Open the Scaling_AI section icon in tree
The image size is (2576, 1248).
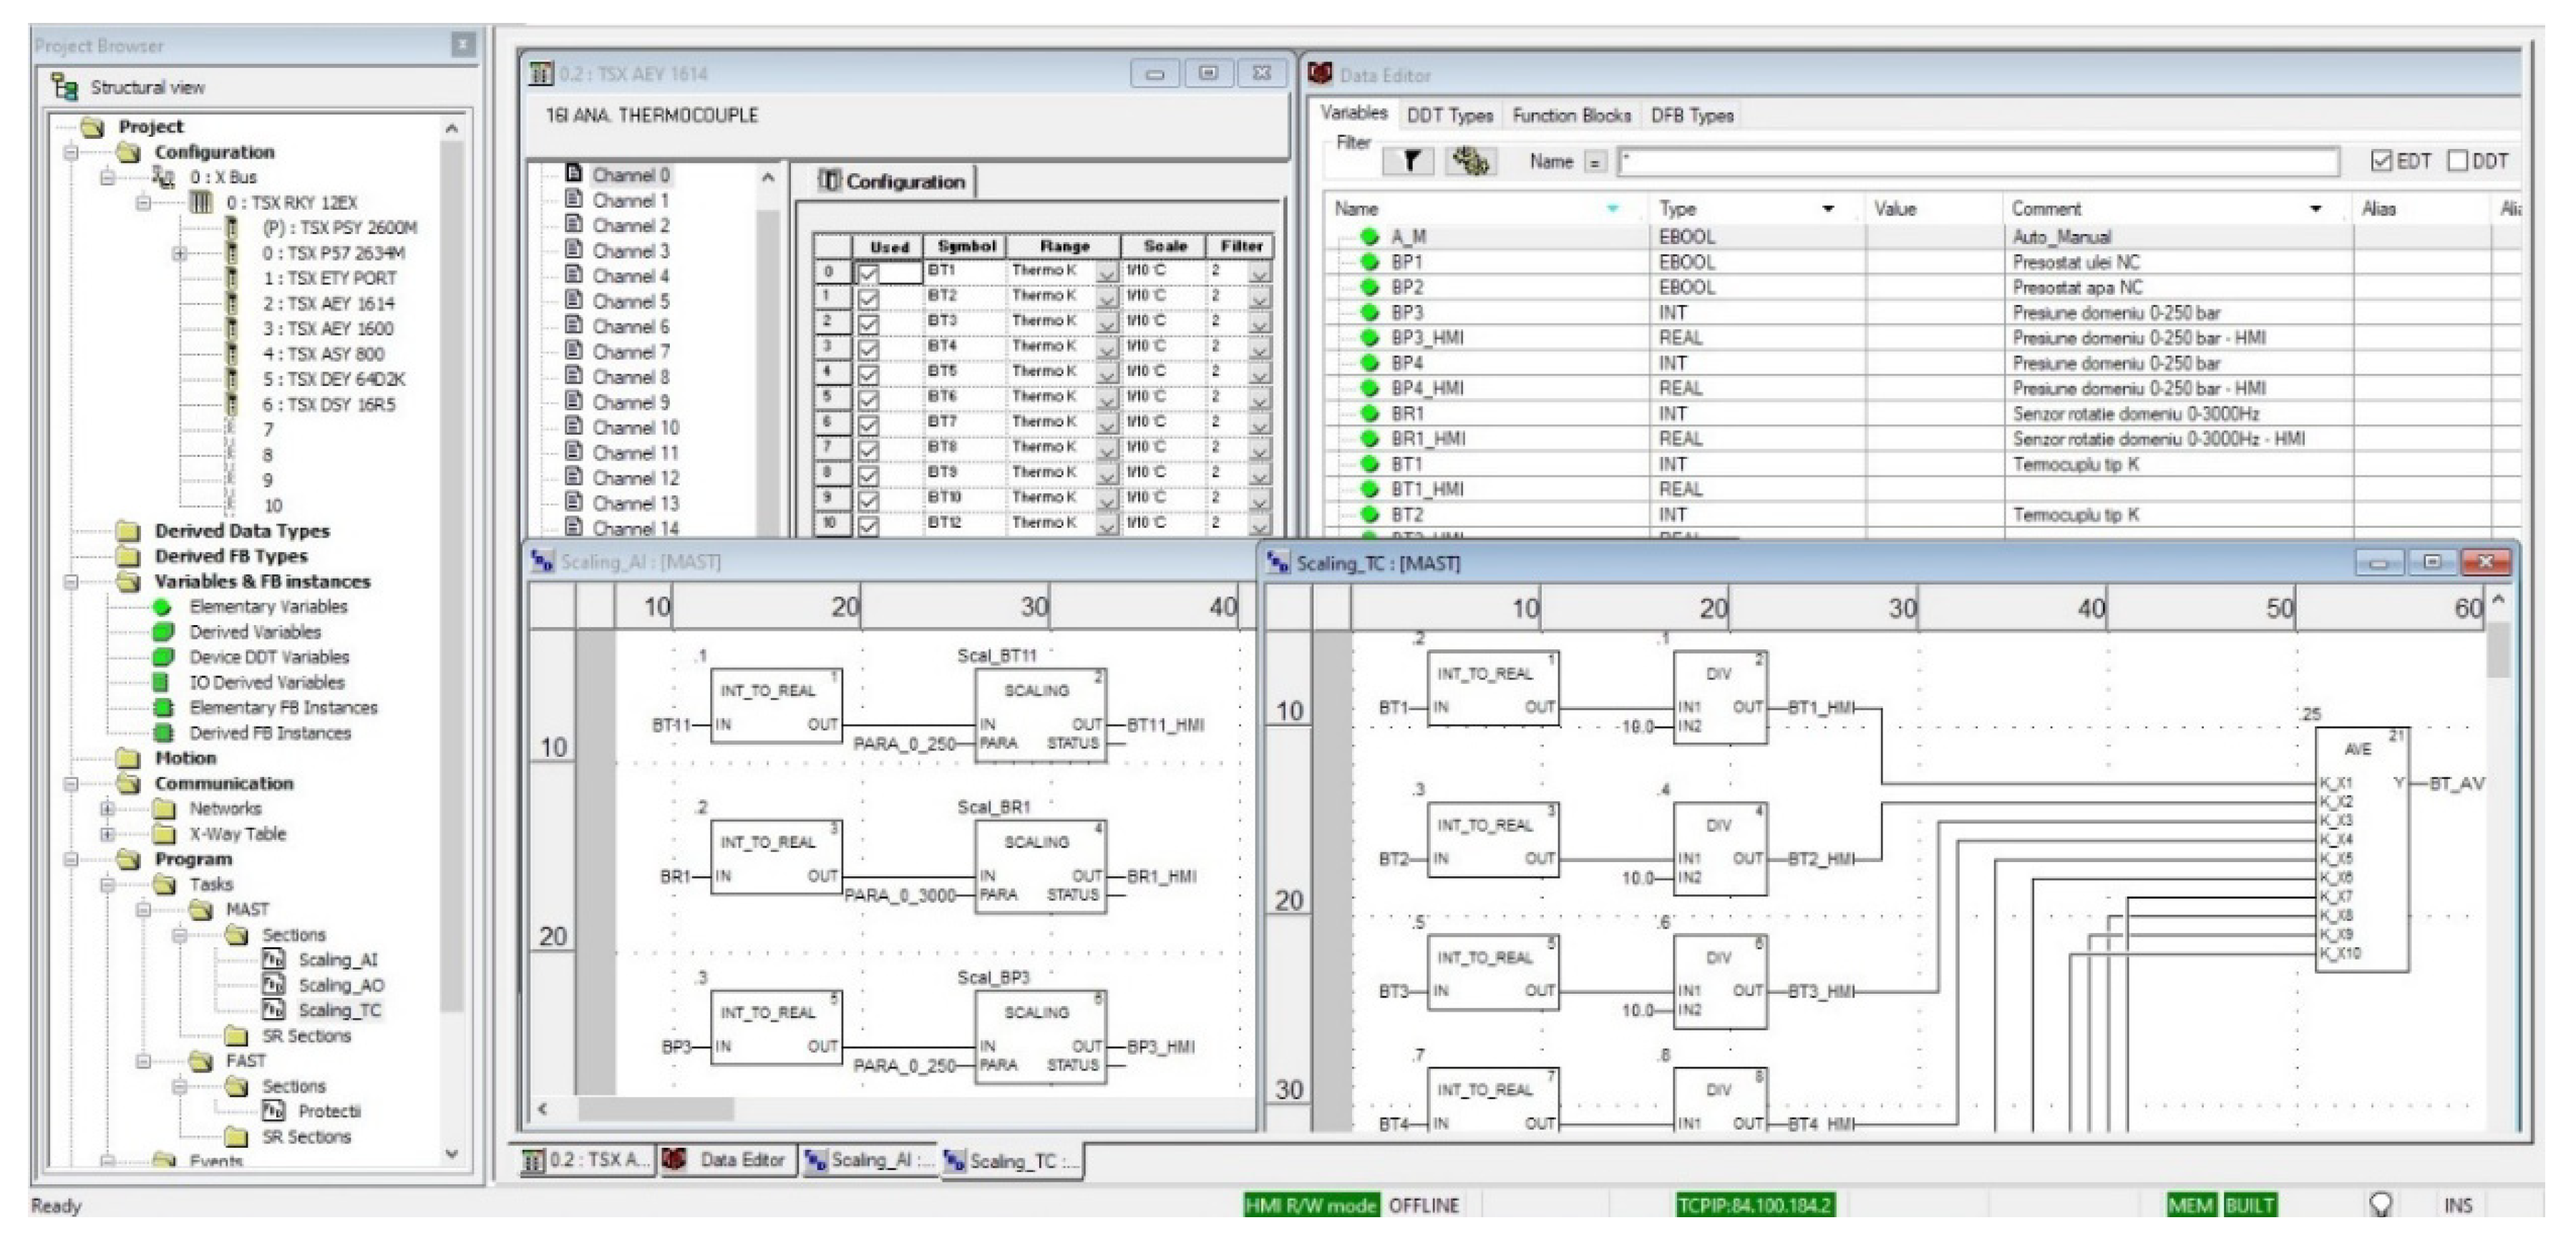click(273, 960)
